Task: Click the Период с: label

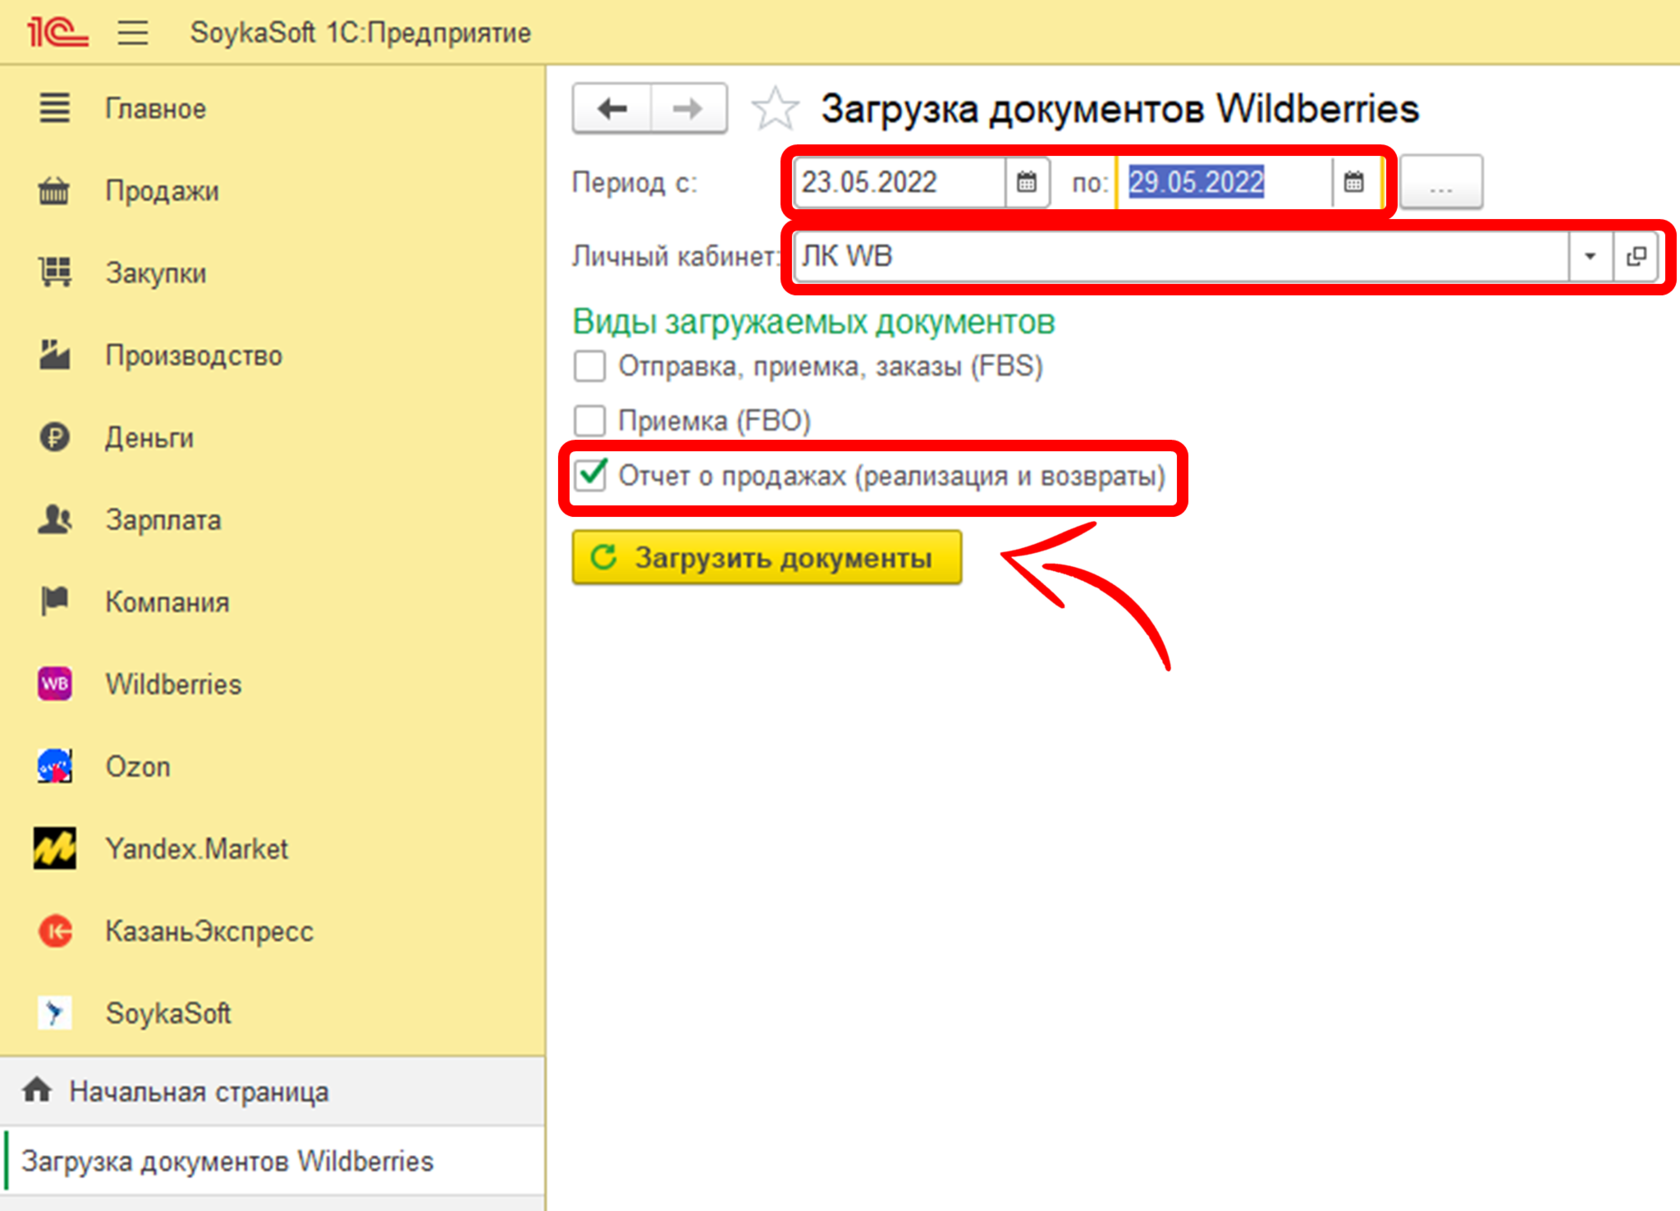Action: coord(635,183)
